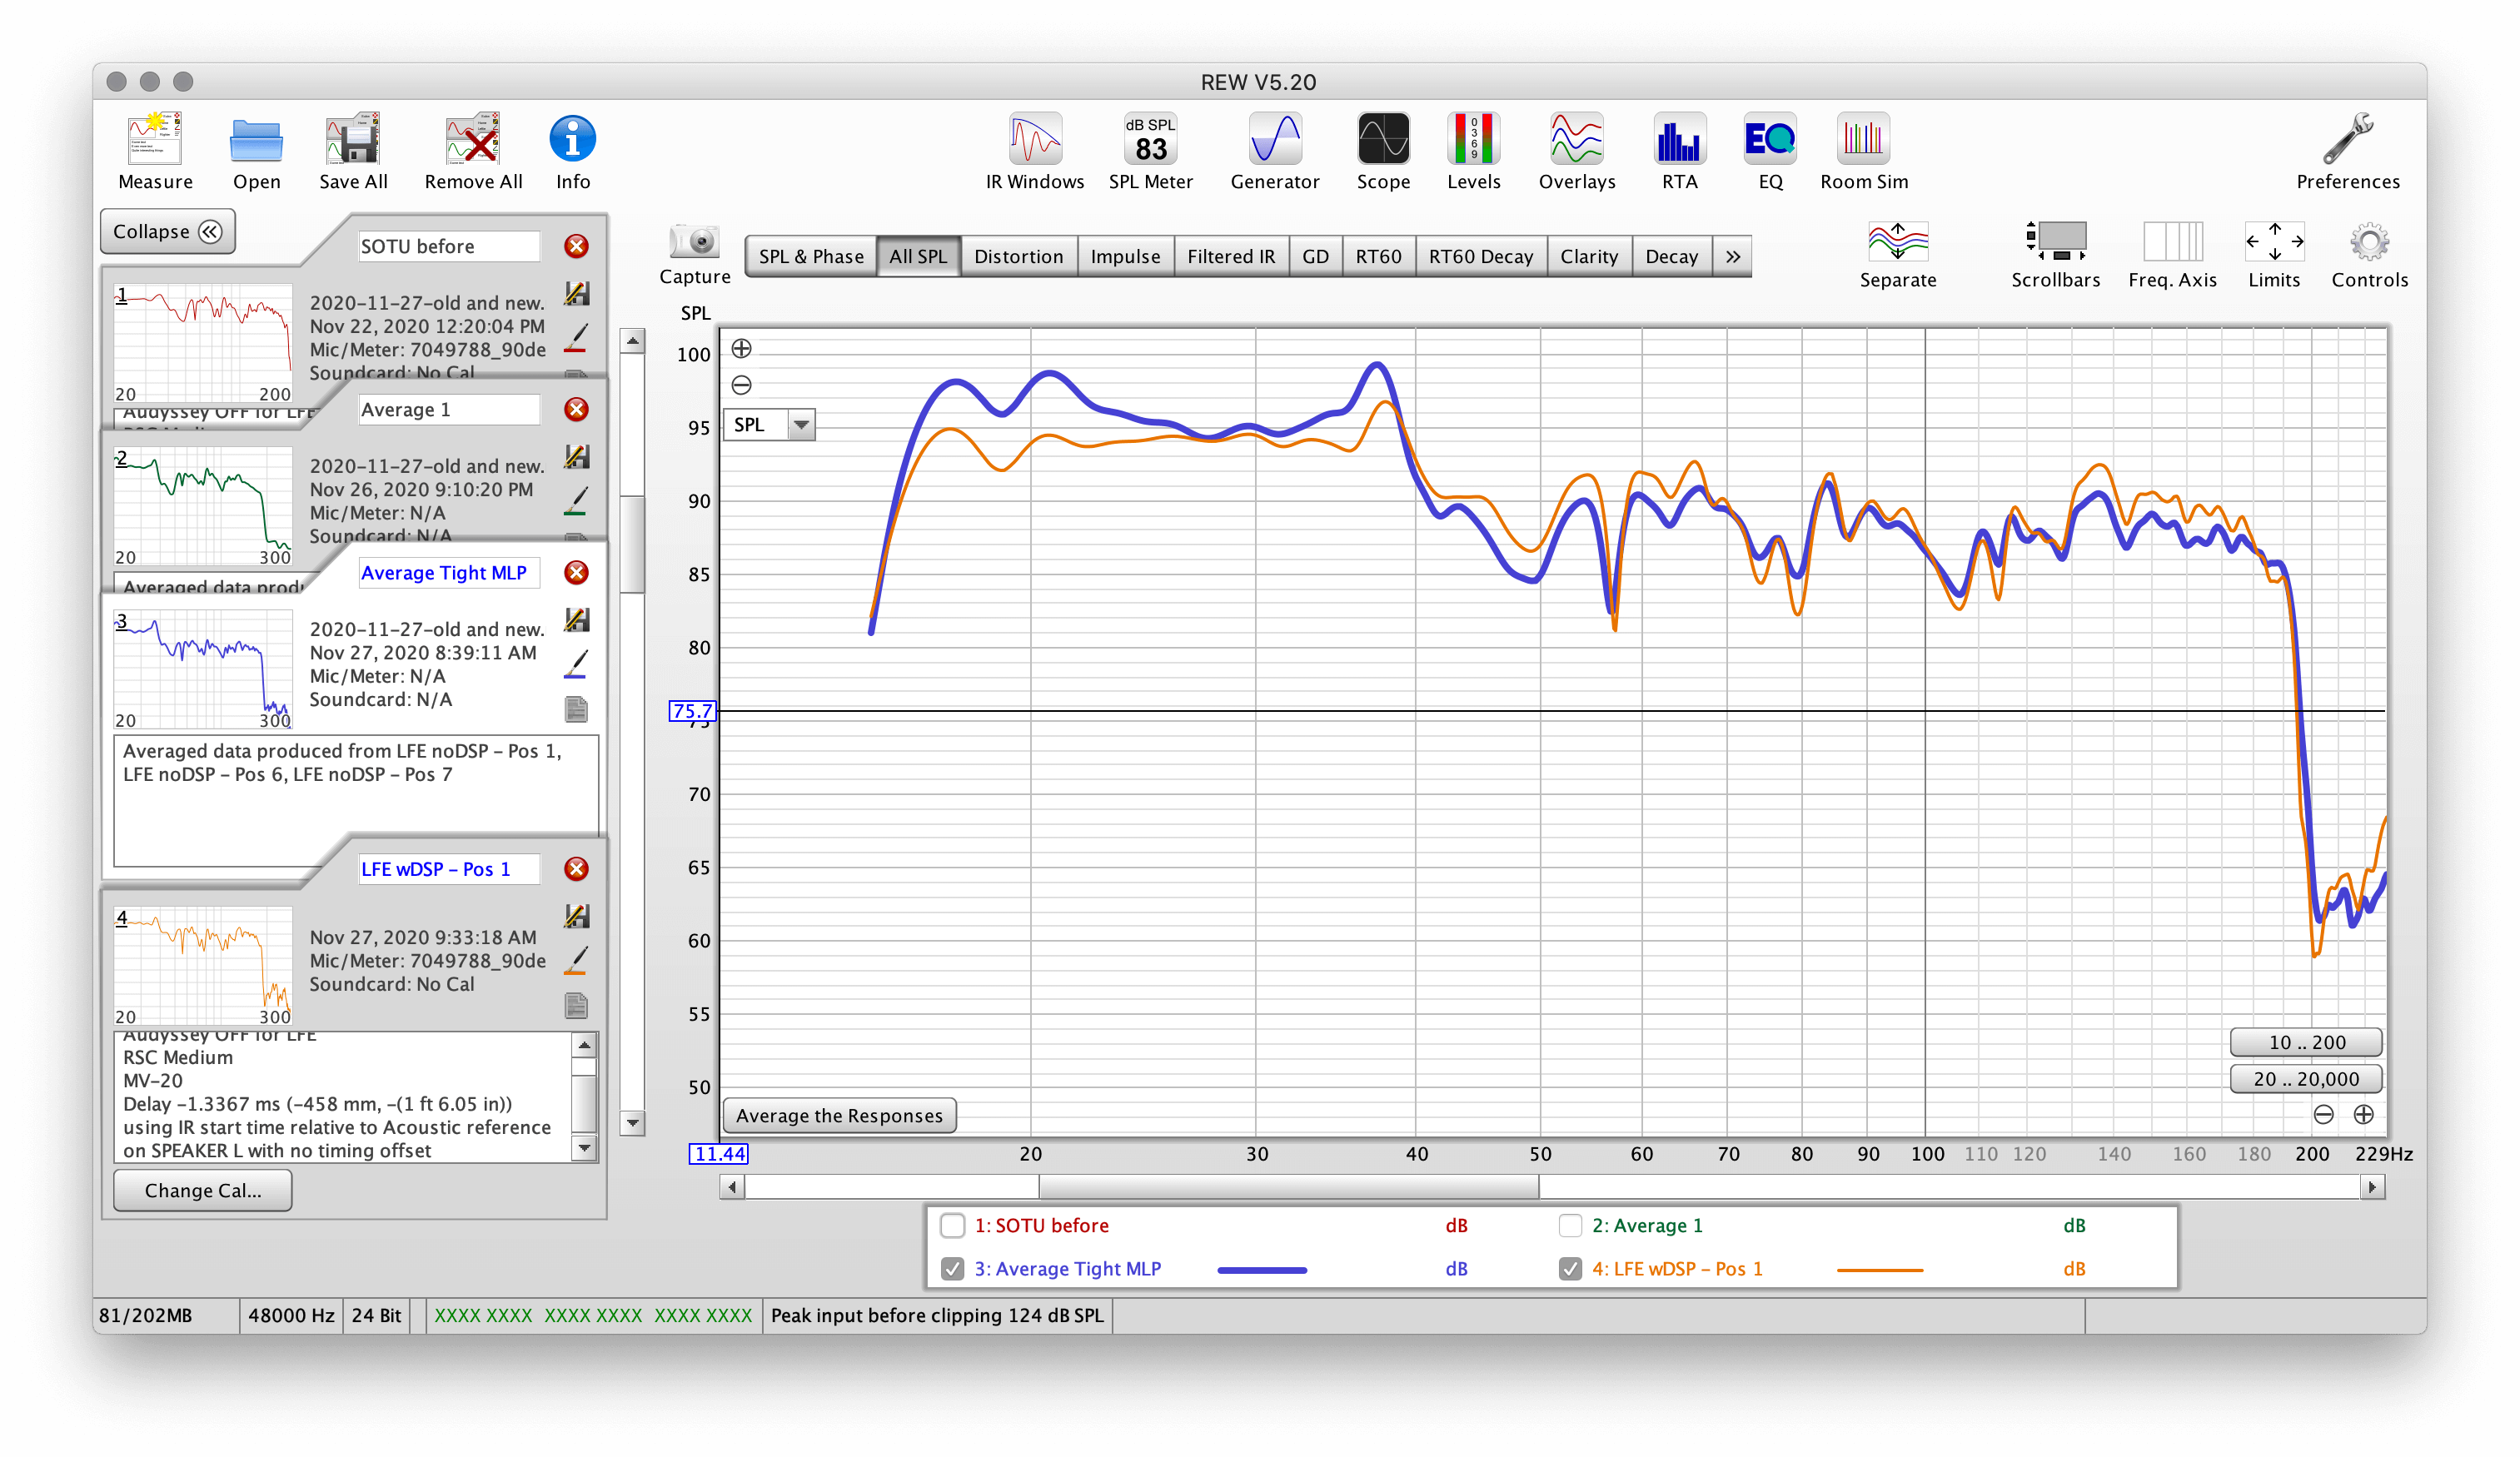Click the Average Tight MLP name field
This screenshot has height=1457, width=2520.
[x=449, y=572]
